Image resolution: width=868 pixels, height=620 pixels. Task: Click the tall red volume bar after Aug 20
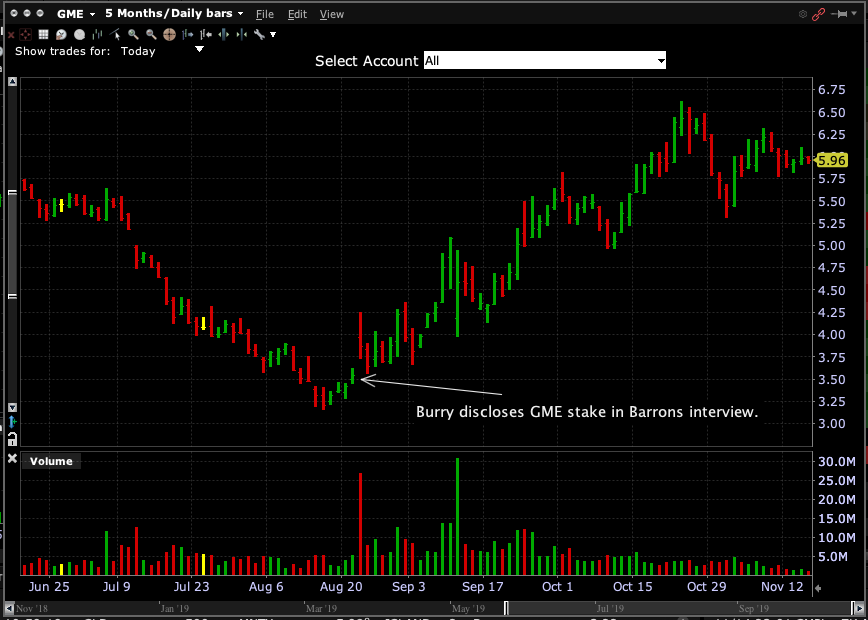click(360, 524)
